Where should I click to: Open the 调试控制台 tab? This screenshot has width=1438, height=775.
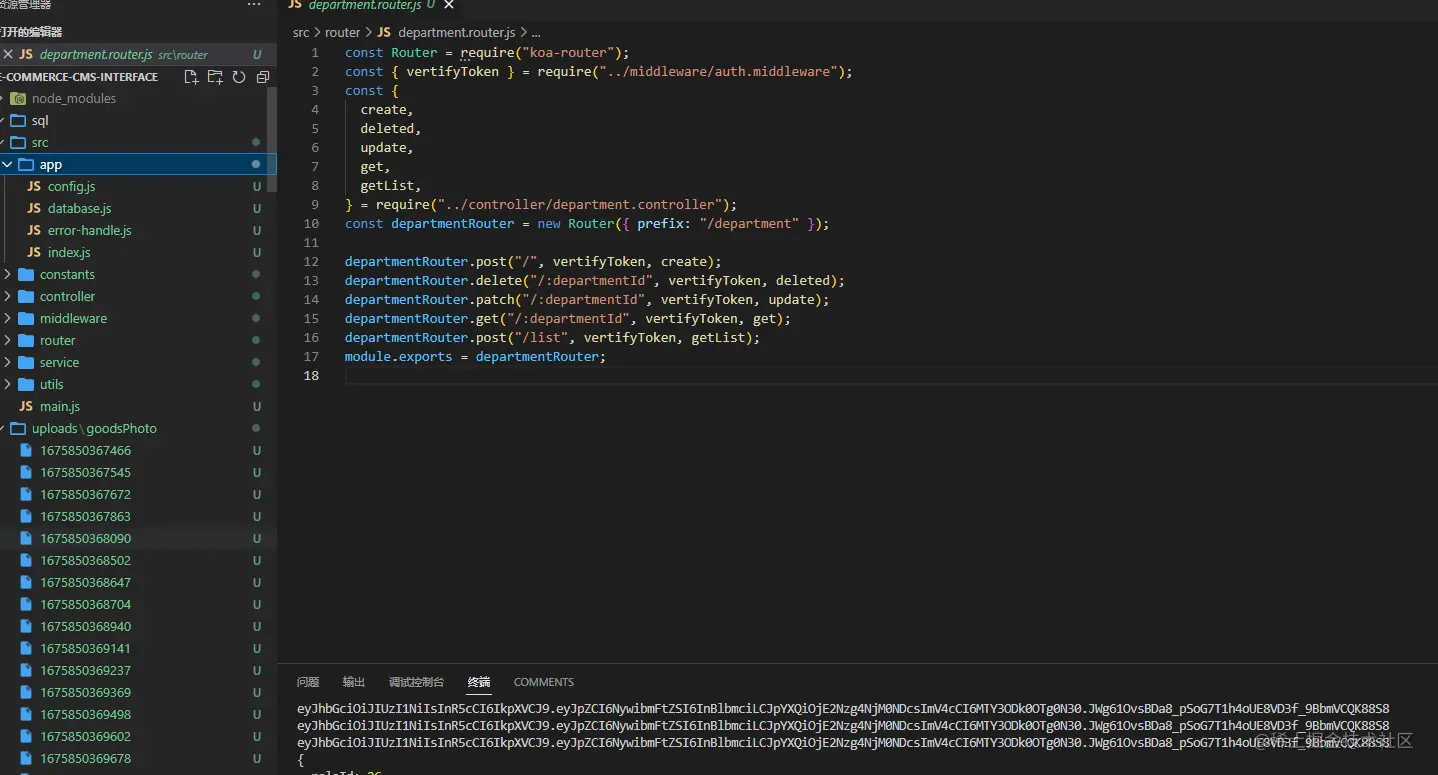pyautogui.click(x=417, y=682)
